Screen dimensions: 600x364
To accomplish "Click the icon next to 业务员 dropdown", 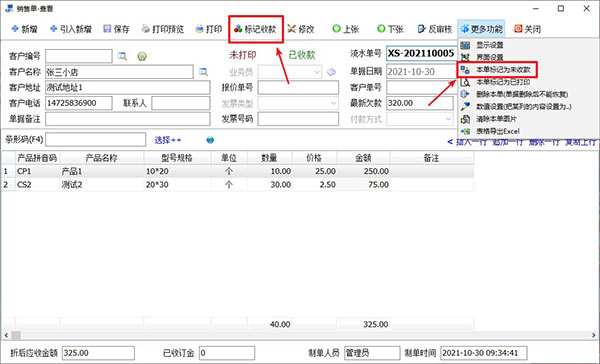I will (331, 72).
